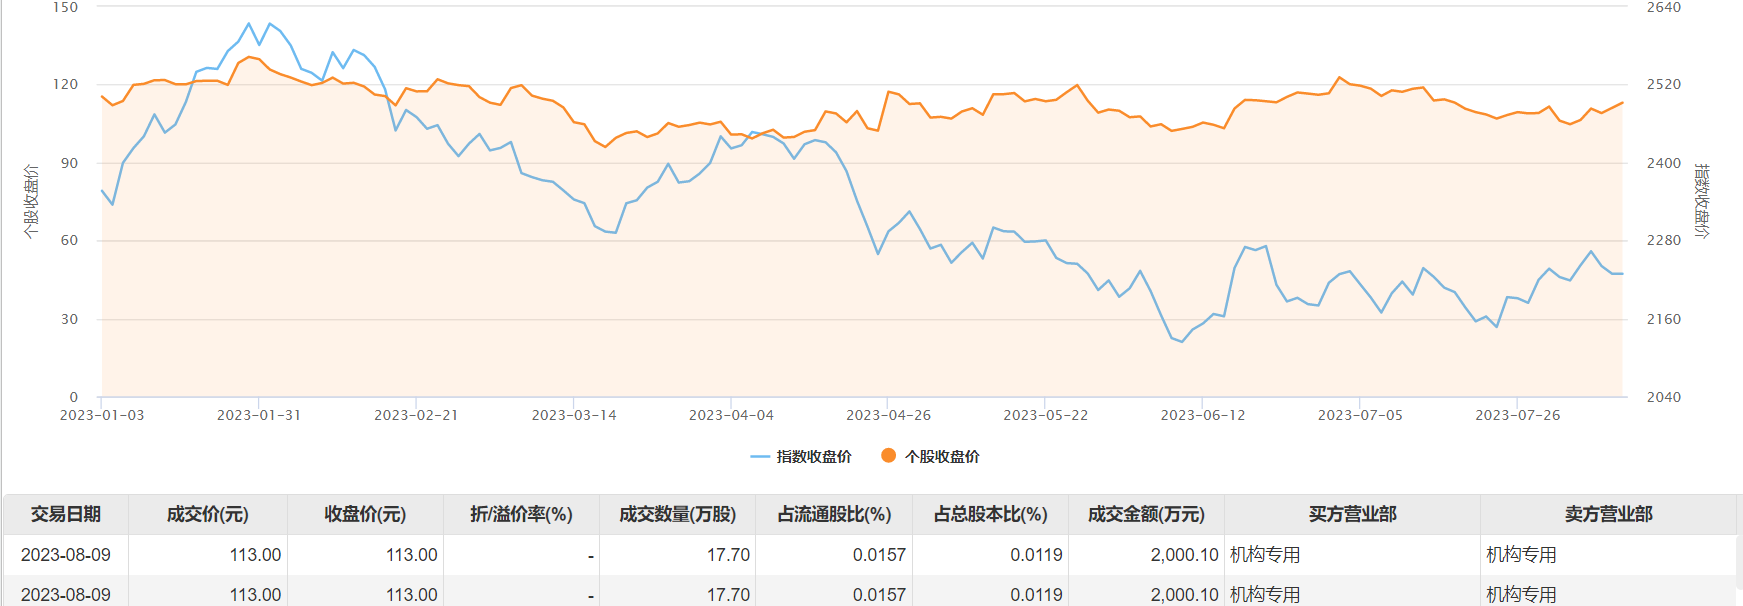Click the left vertical axis title 个股收盘价
1743x606 pixels.
click(x=31, y=201)
